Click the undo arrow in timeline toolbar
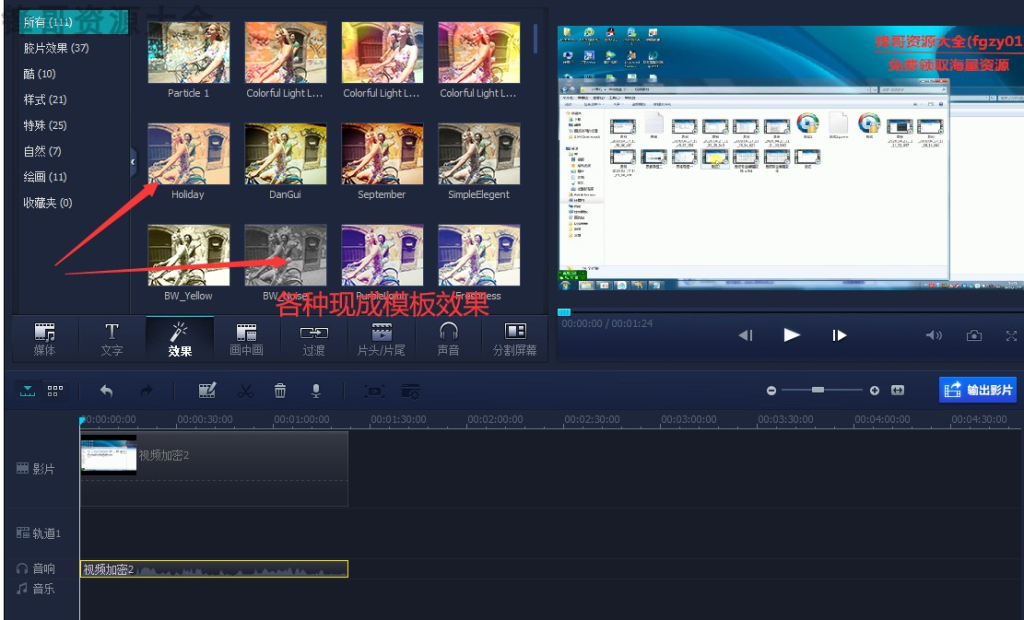The width and height of the screenshot is (1024, 620). pyautogui.click(x=106, y=391)
